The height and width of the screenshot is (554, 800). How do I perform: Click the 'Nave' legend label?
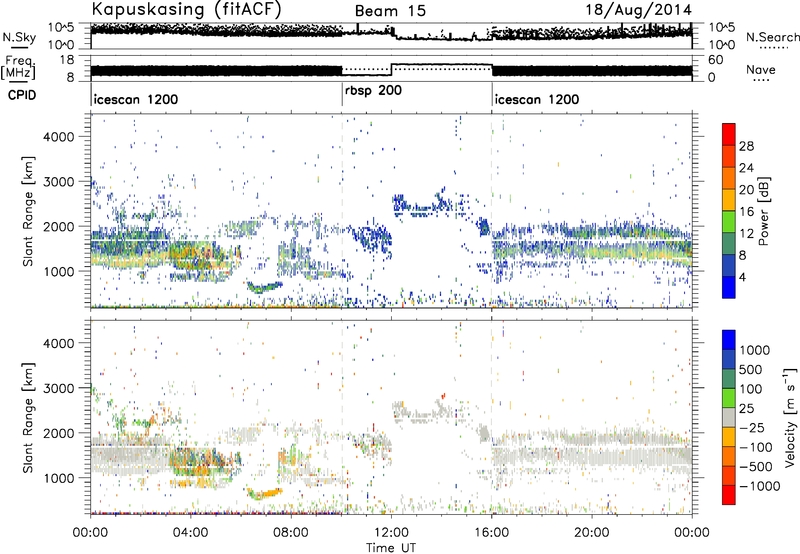(x=761, y=69)
